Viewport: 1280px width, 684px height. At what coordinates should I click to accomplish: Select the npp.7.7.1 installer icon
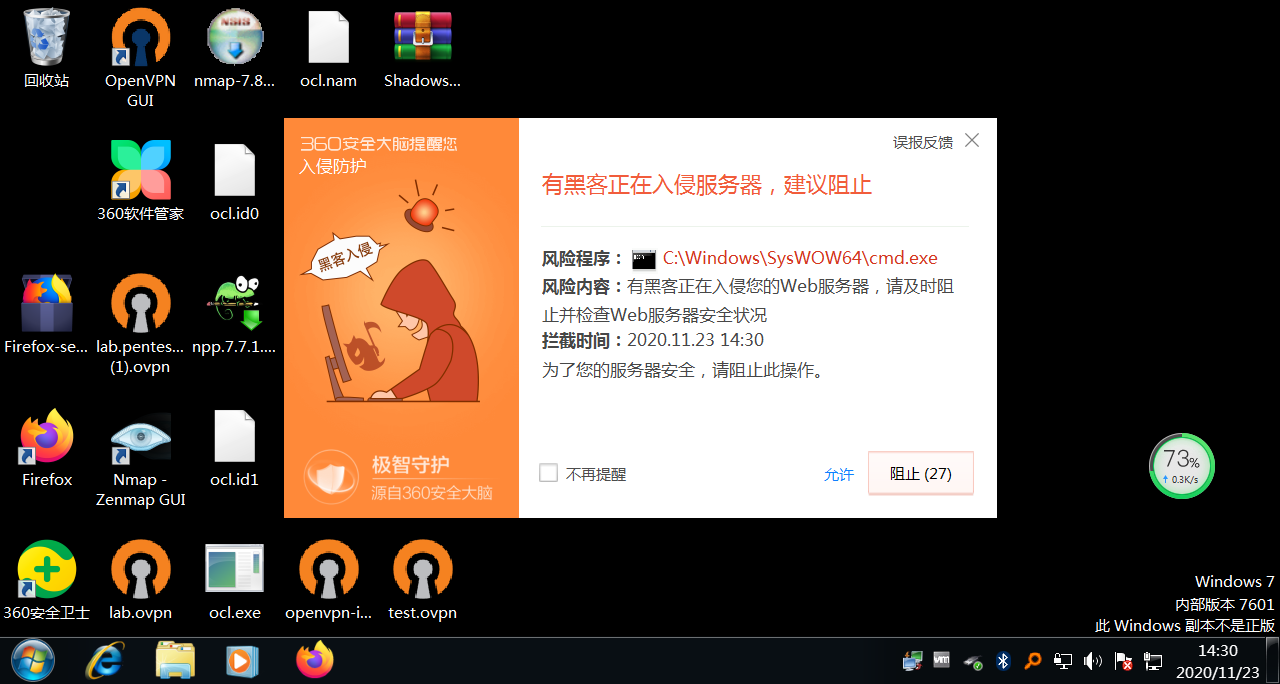(x=234, y=303)
